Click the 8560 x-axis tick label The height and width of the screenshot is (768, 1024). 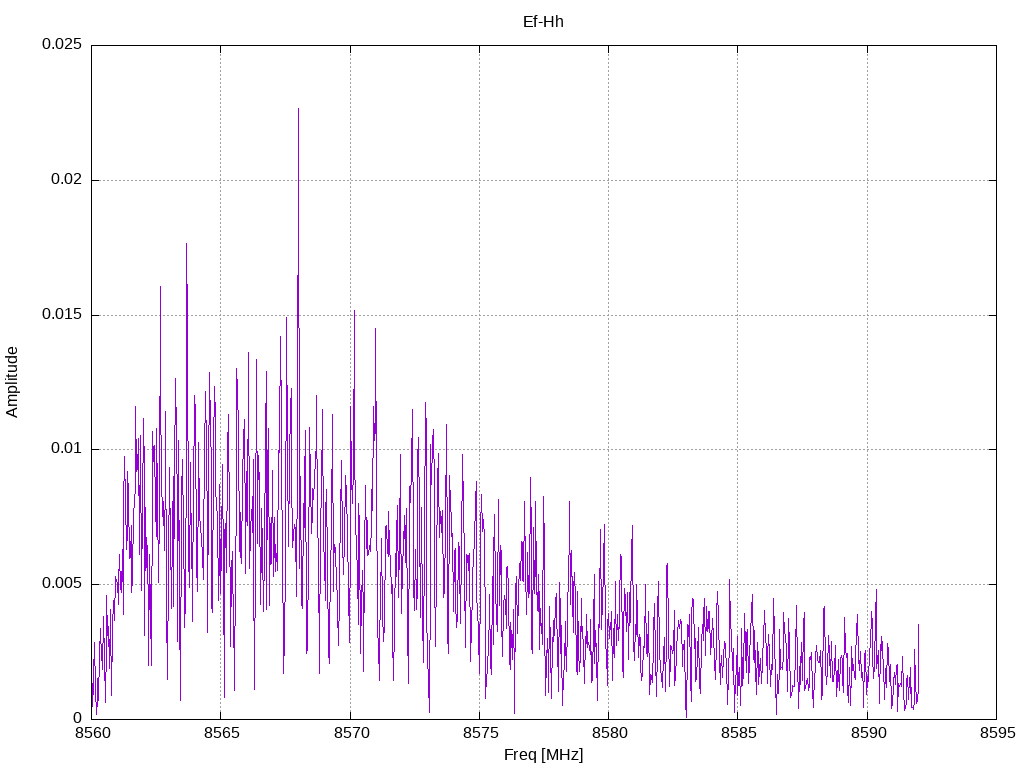tap(93, 733)
